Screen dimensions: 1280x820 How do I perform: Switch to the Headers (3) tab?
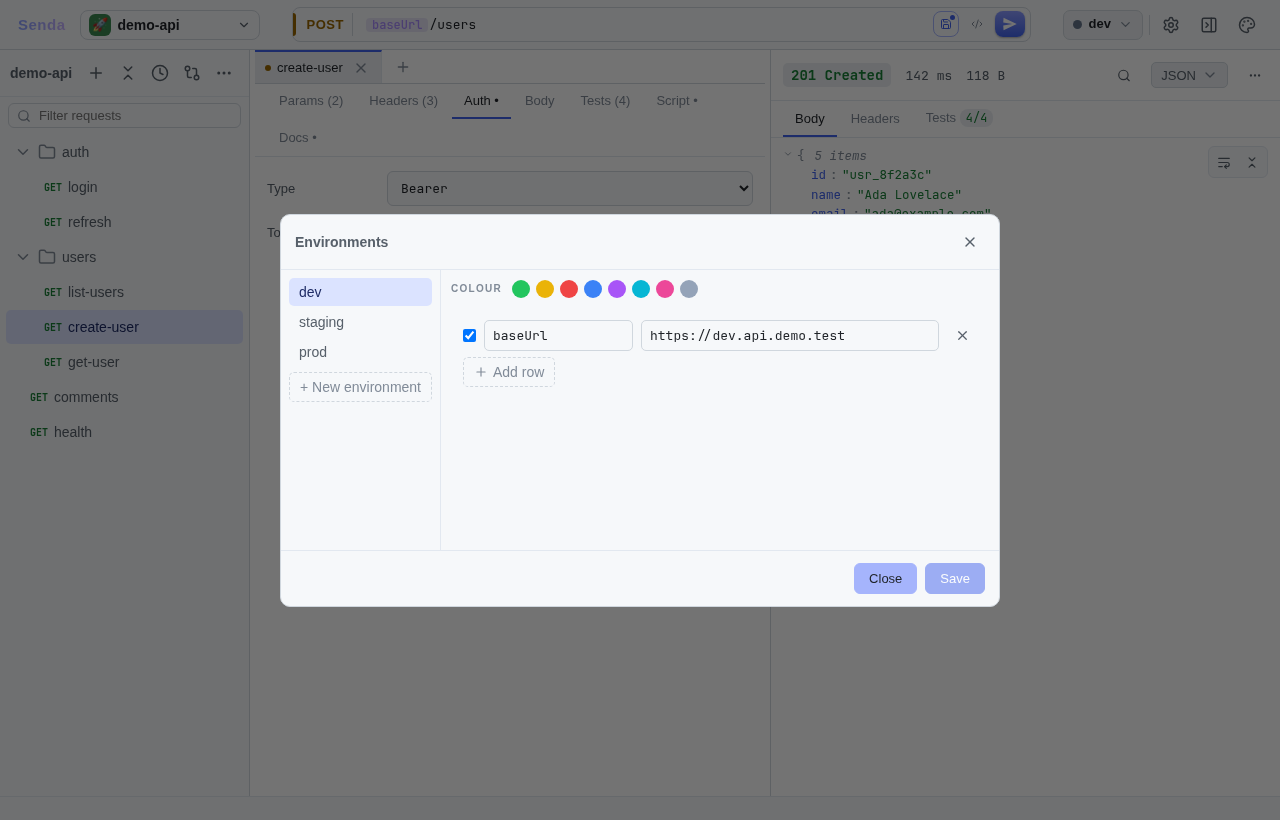(404, 100)
